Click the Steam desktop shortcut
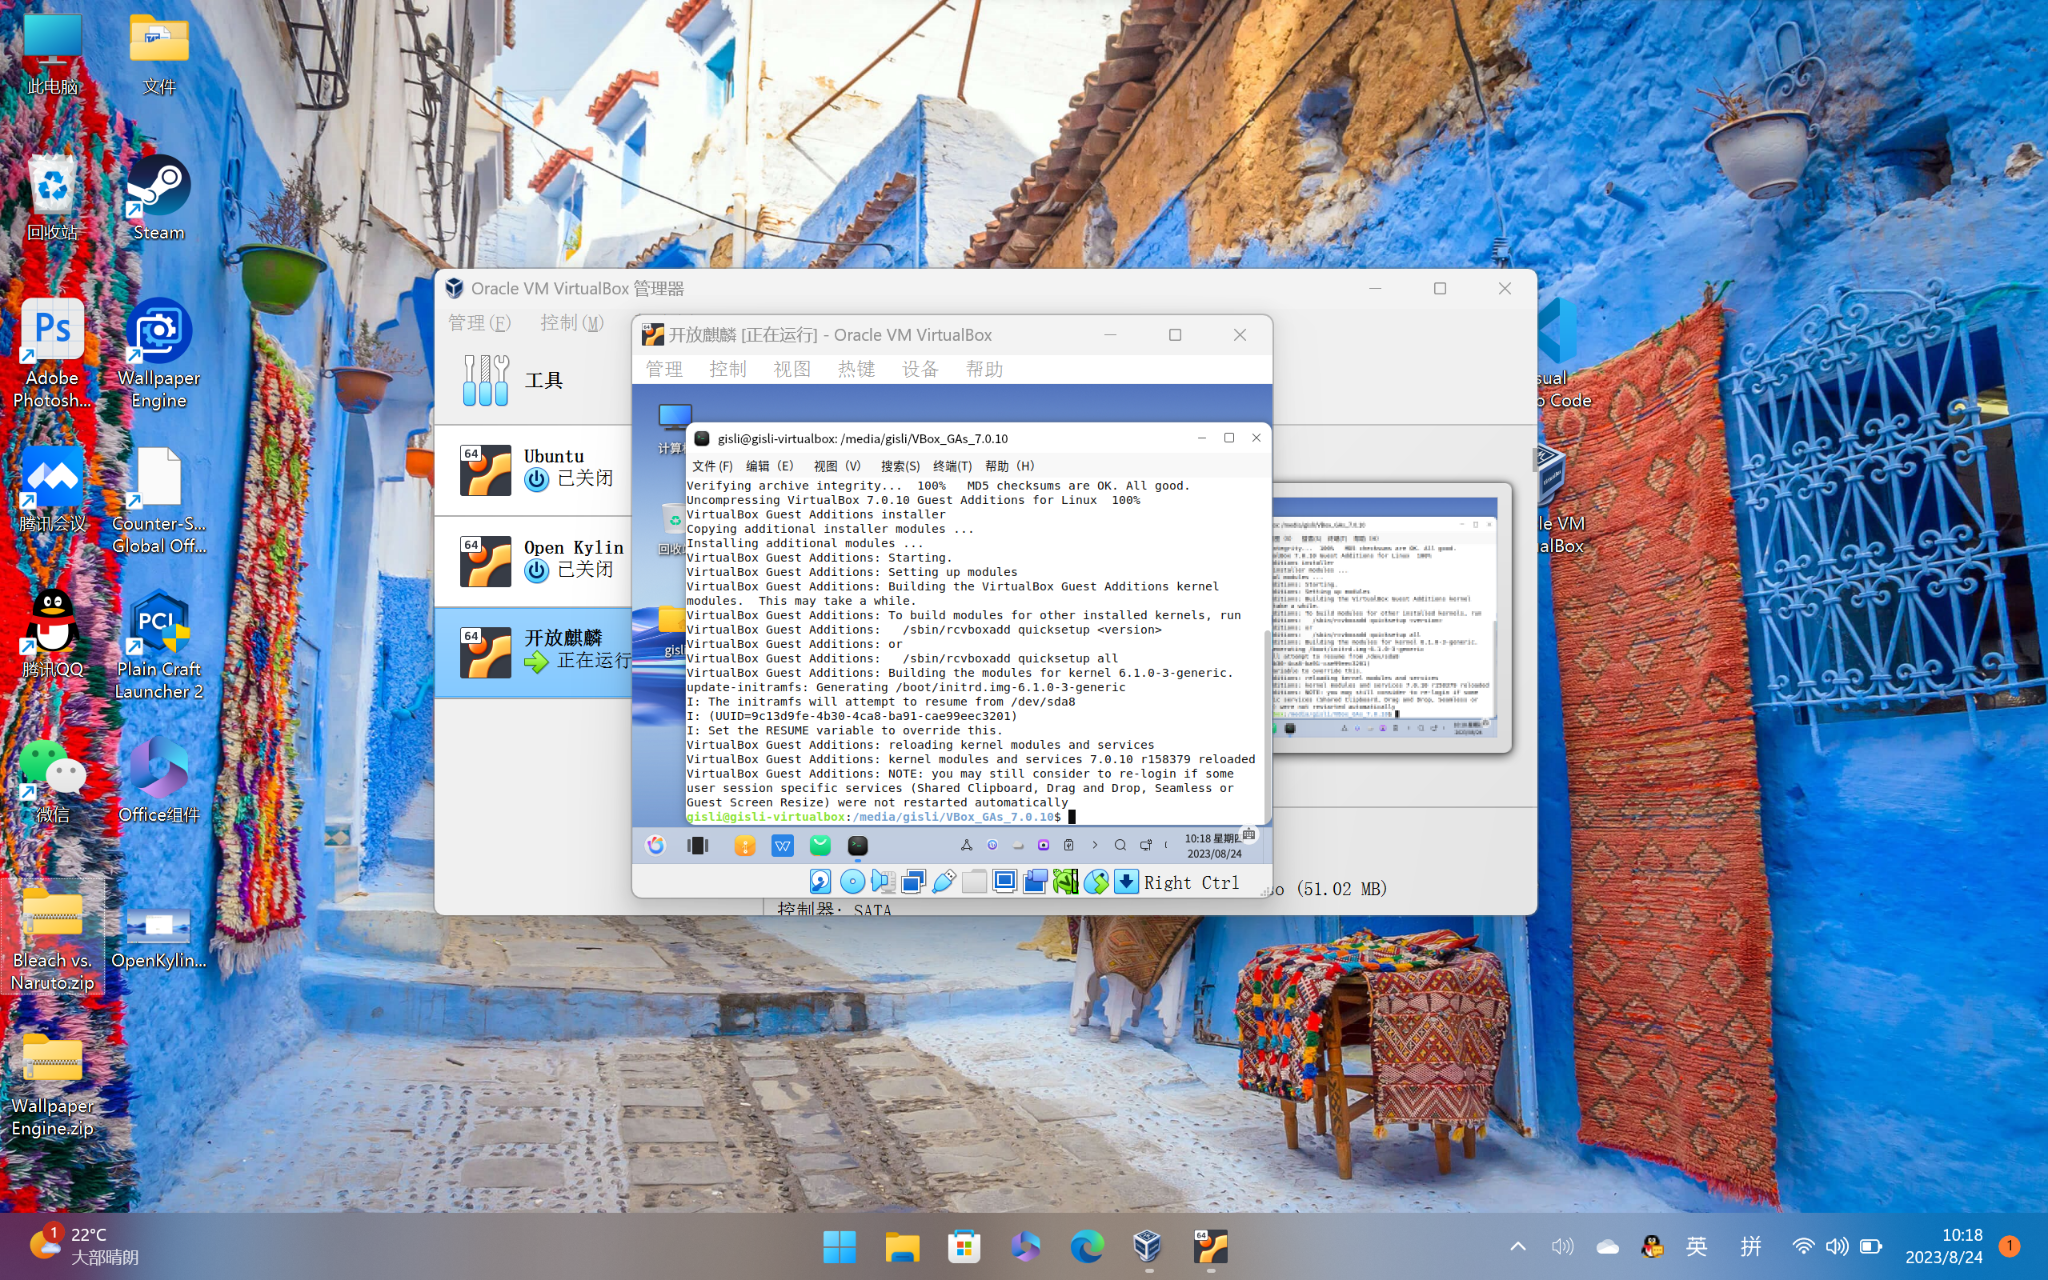Viewport: 2048px width, 1280px height. click(x=158, y=198)
